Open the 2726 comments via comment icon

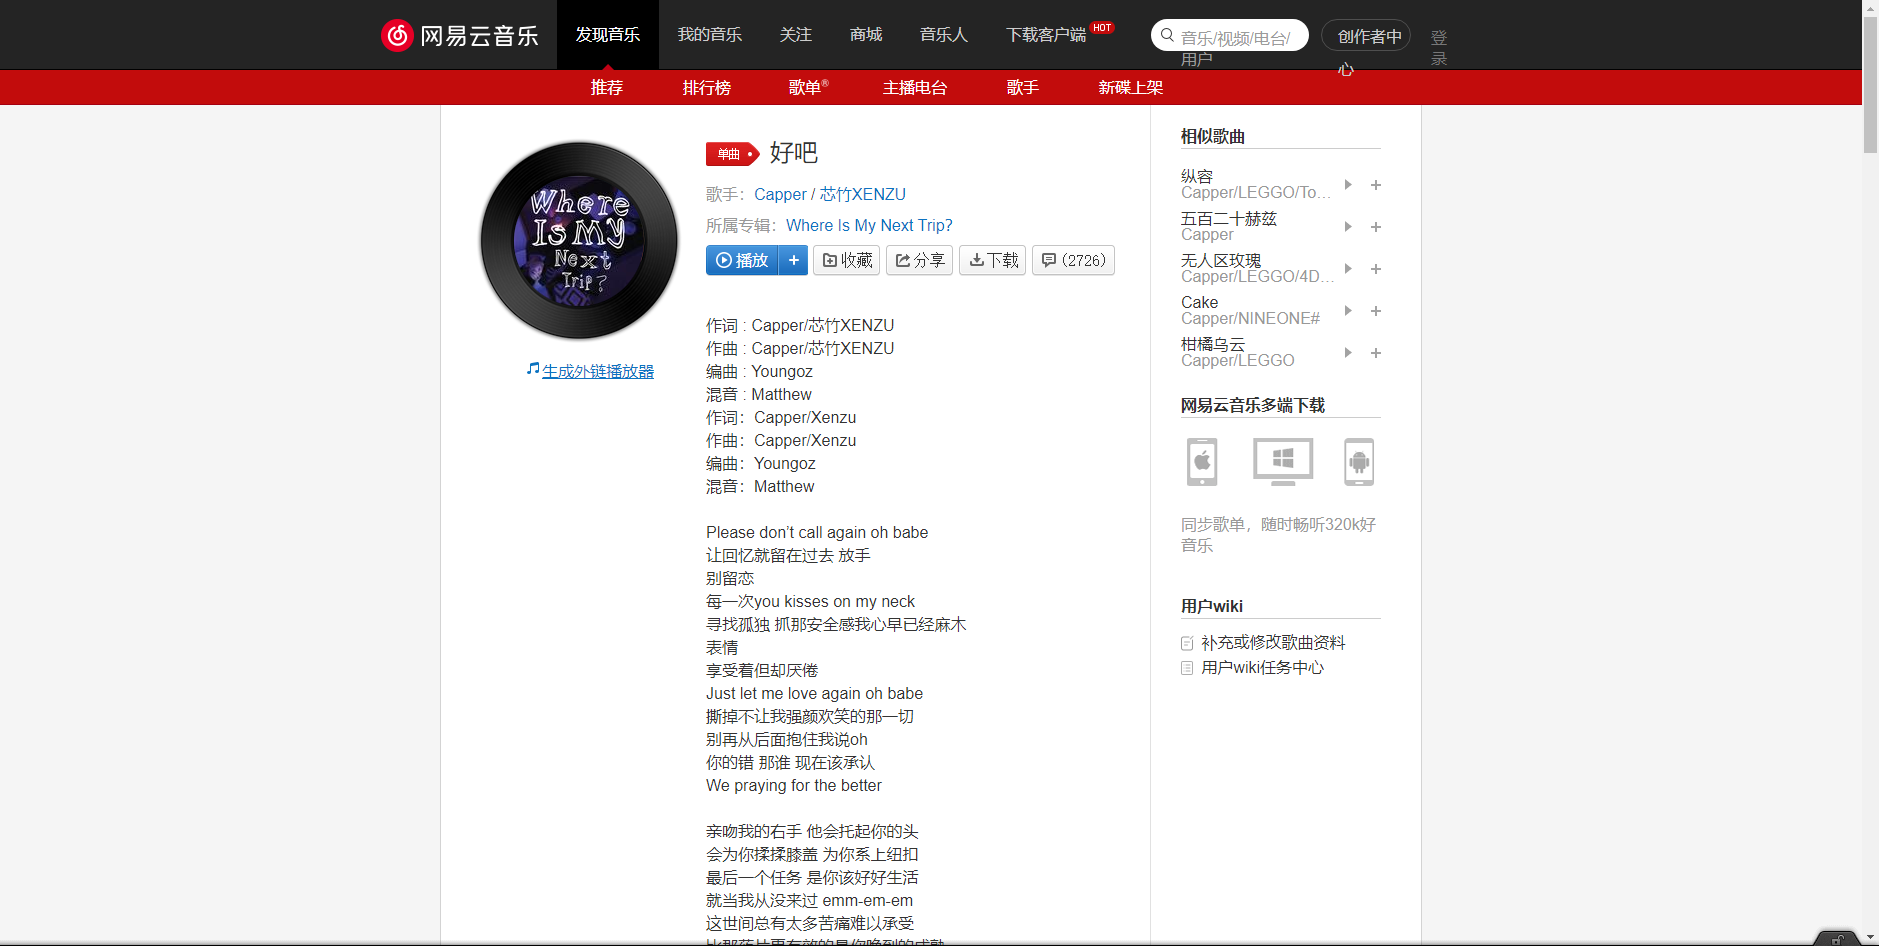(x=1048, y=260)
